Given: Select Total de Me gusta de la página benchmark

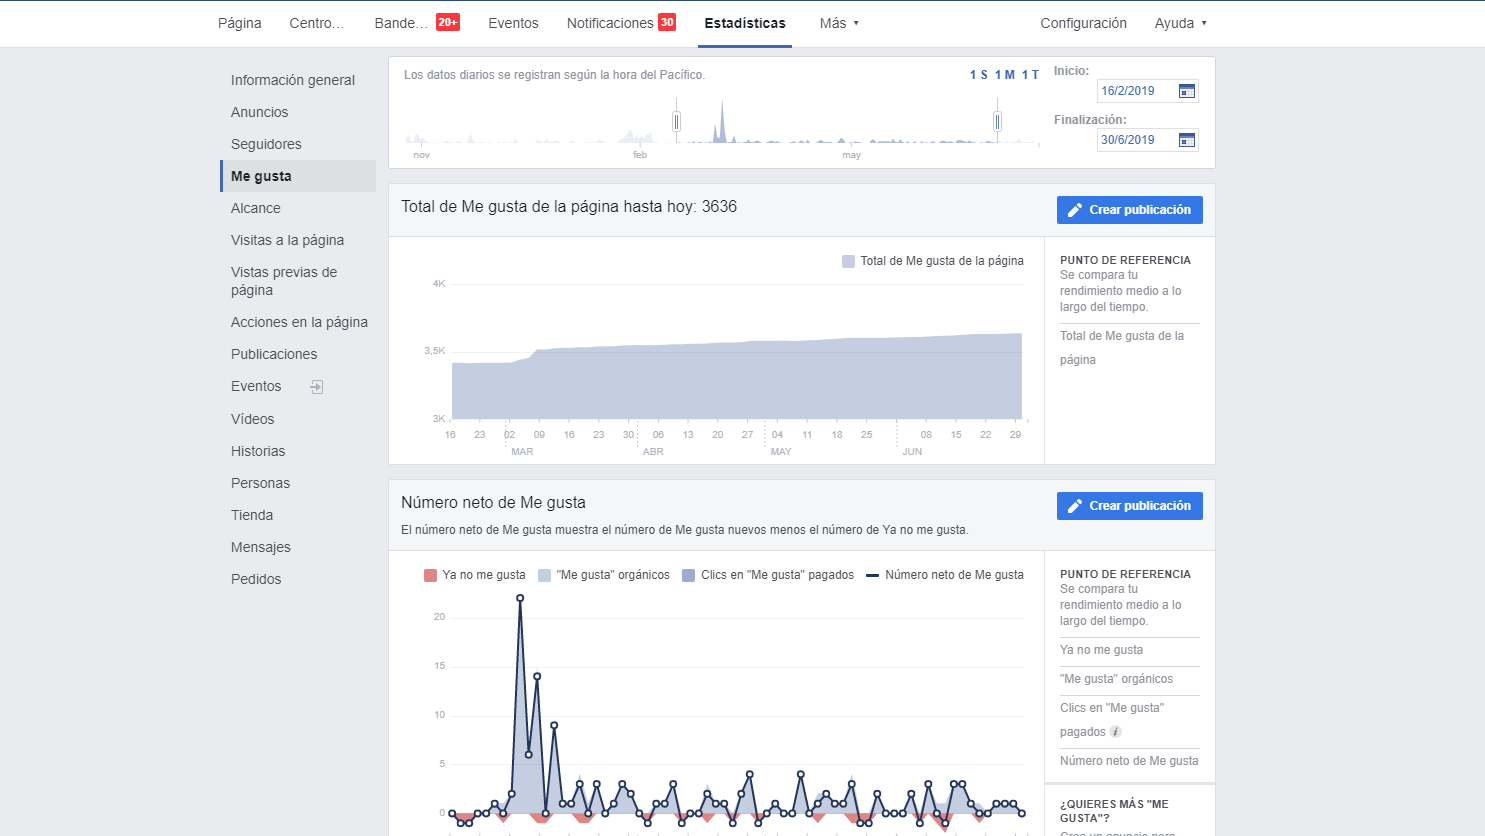Looking at the screenshot, I should pyautogui.click(x=1122, y=348).
